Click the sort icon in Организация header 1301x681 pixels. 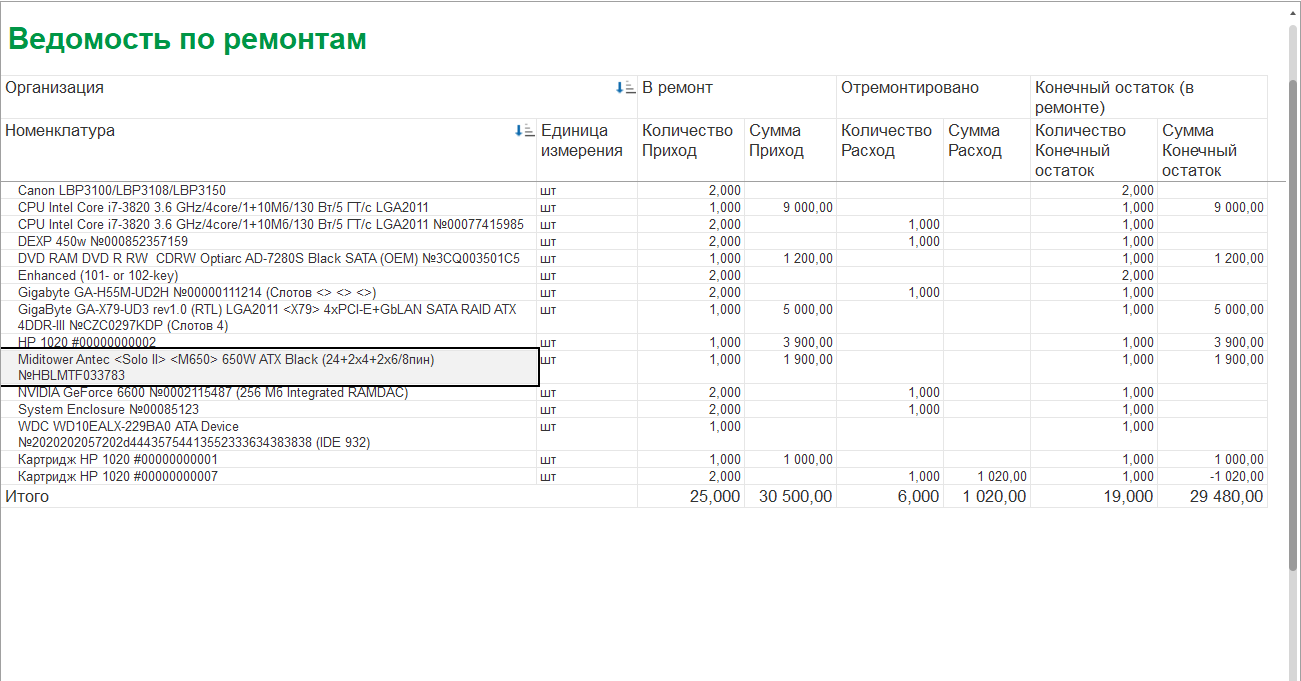point(625,88)
